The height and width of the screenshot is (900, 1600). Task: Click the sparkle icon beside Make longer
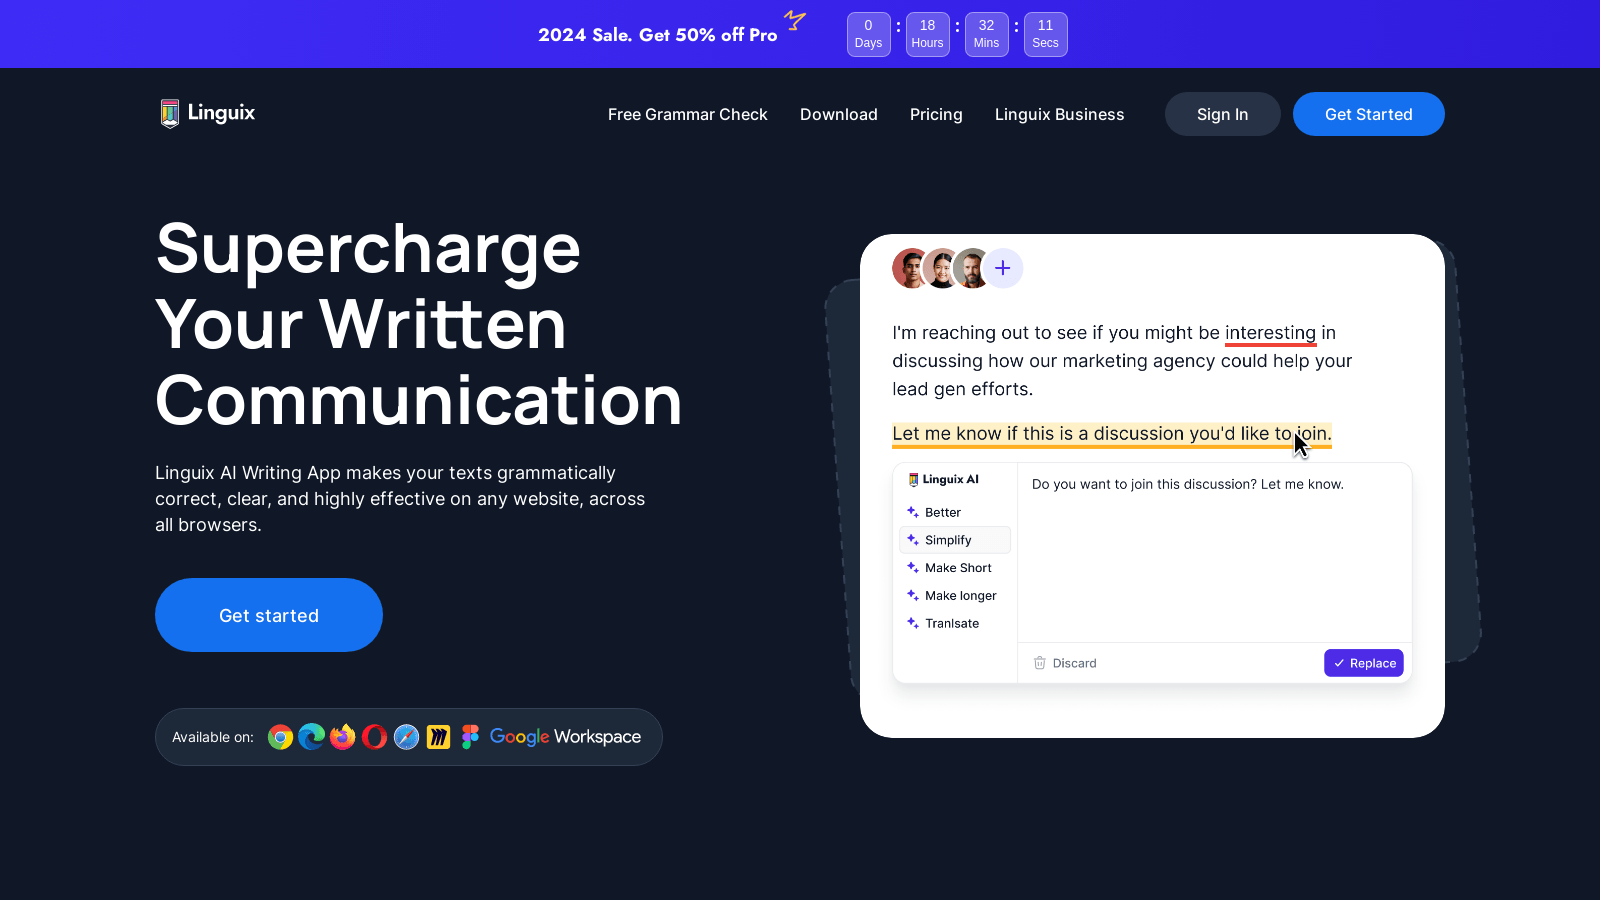tap(913, 595)
